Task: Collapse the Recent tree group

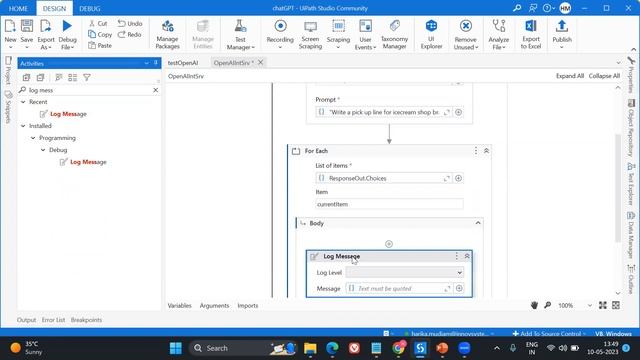Action: pyautogui.click(x=23, y=102)
